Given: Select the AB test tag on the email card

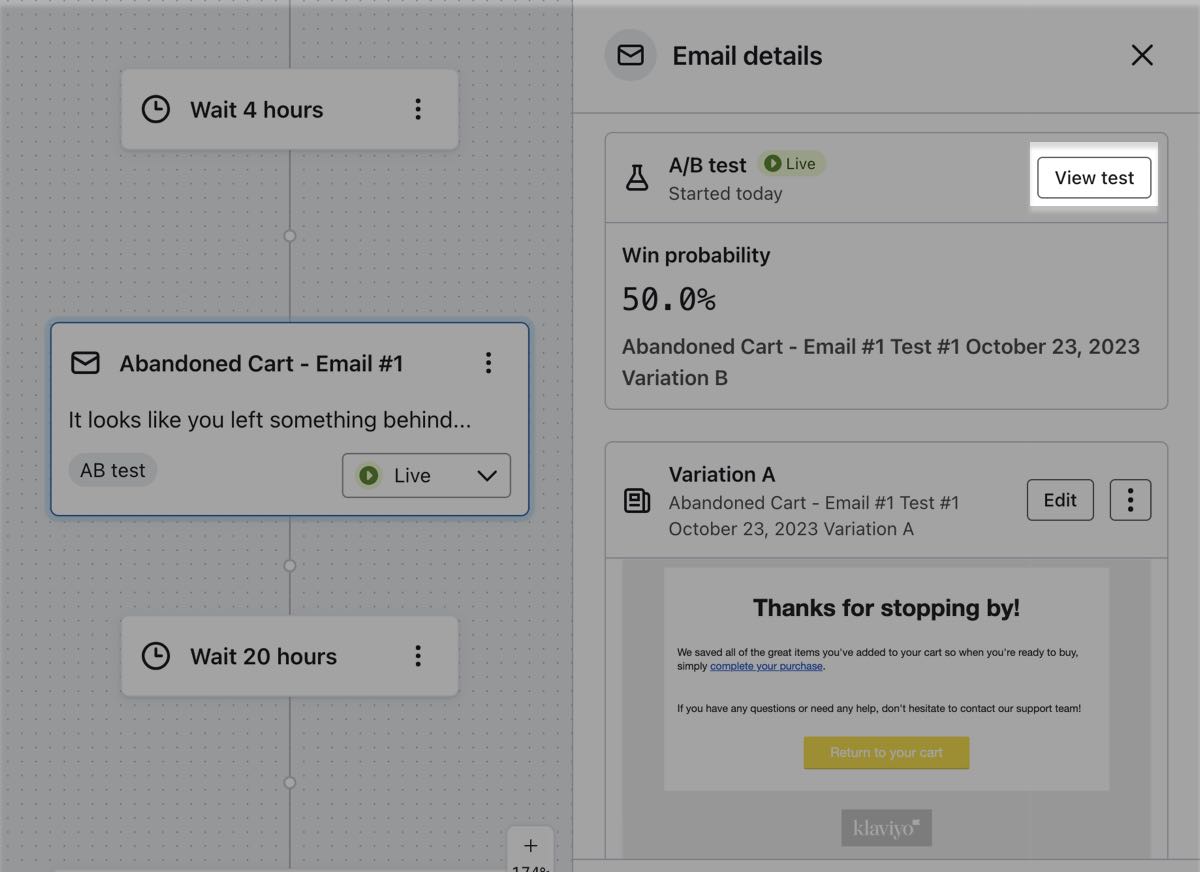Looking at the screenshot, I should tap(112, 469).
